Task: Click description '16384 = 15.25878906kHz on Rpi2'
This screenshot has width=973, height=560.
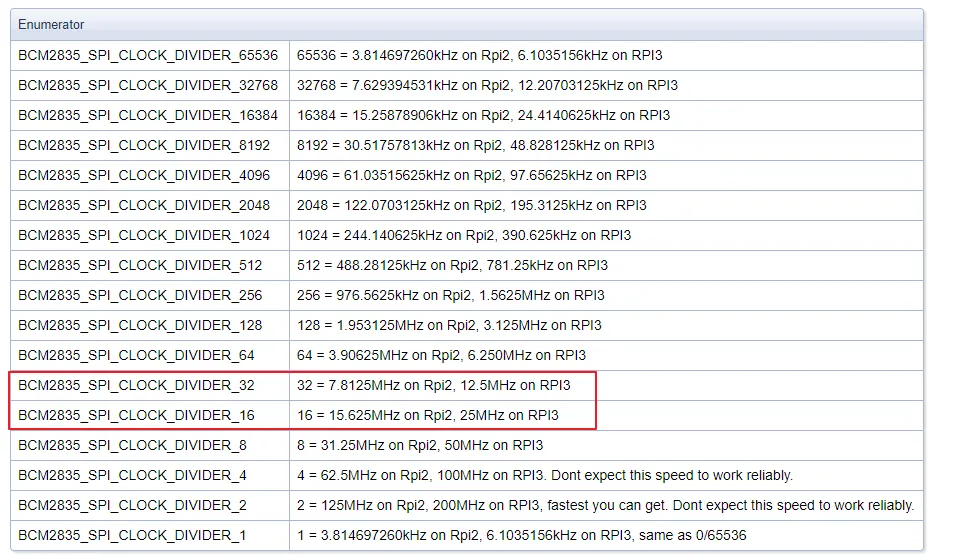Action: pos(483,115)
